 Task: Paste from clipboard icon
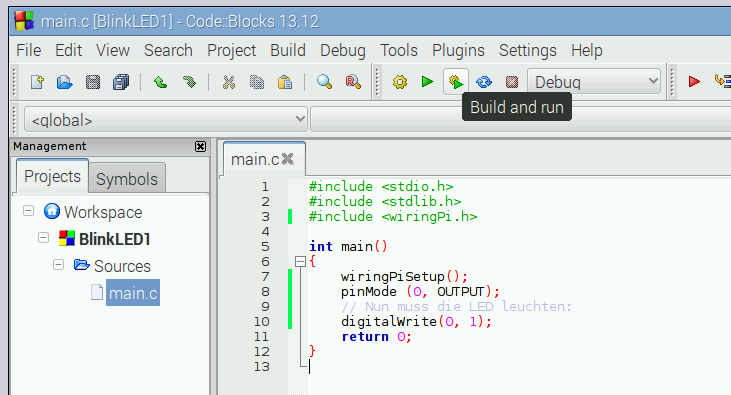(x=285, y=83)
